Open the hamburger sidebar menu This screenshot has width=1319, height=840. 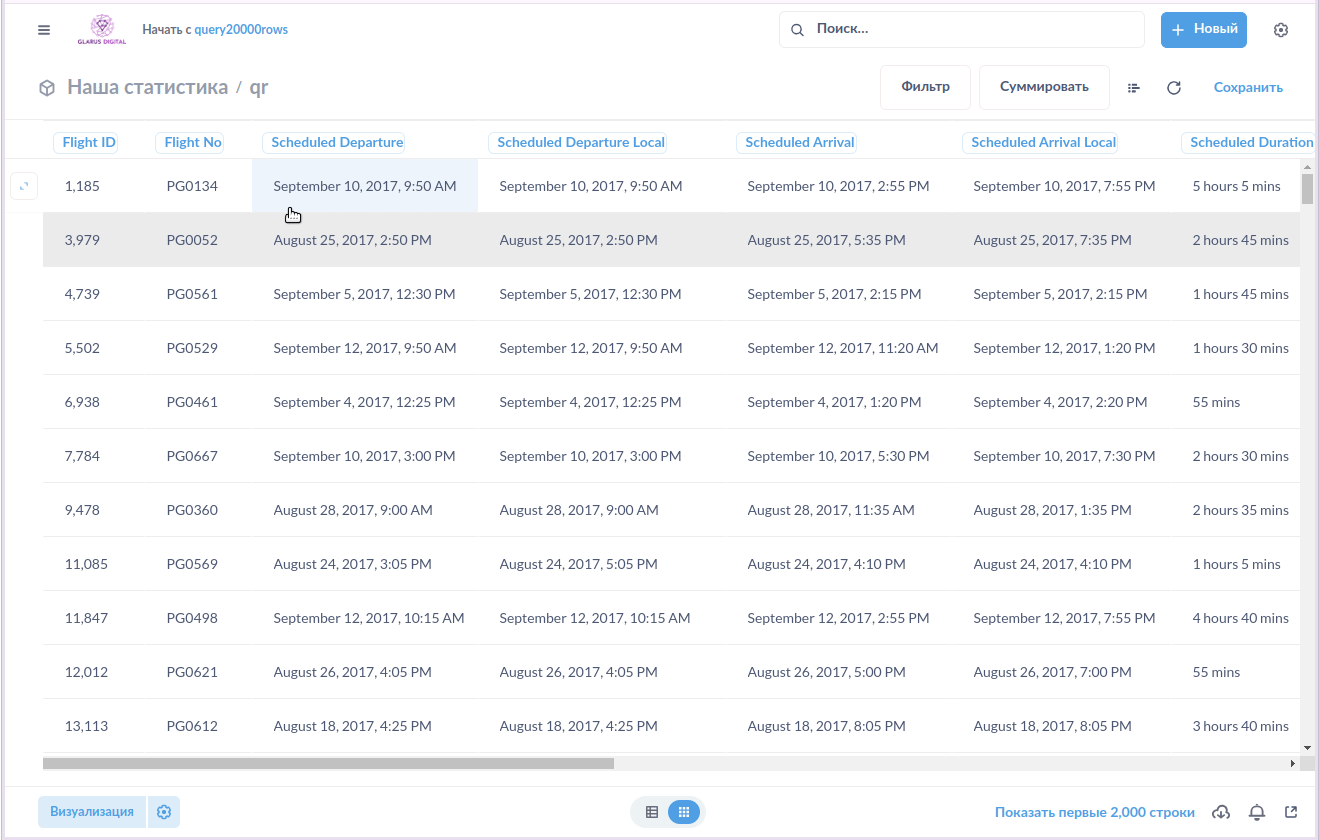[44, 30]
